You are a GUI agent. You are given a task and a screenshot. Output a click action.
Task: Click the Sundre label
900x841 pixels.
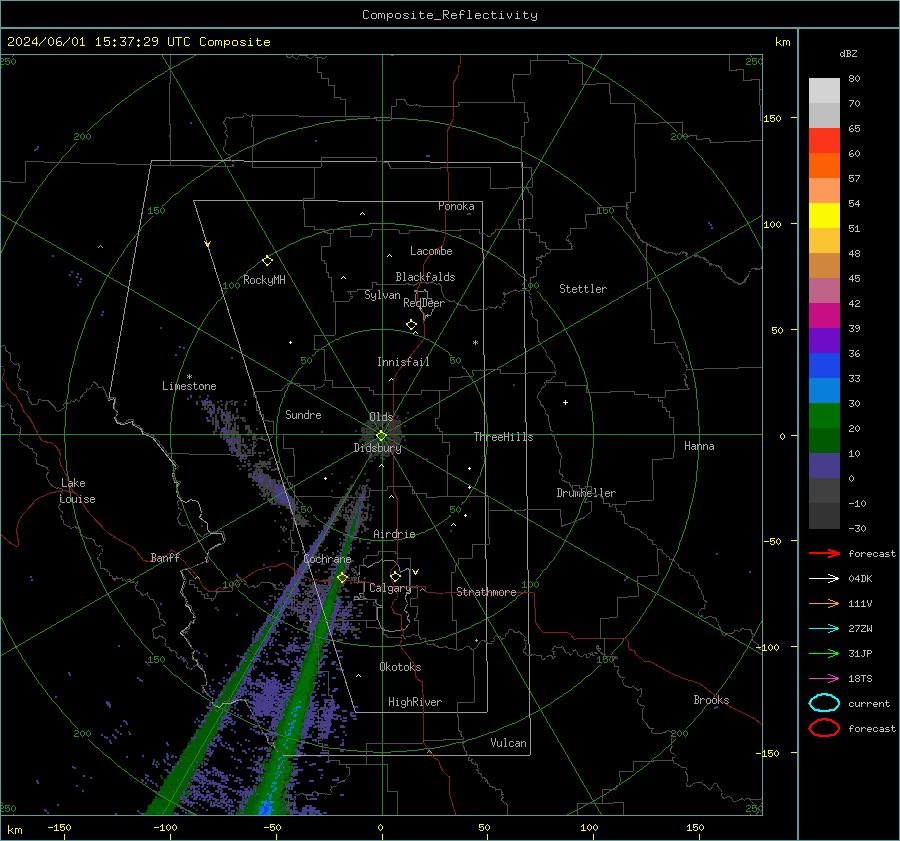303,414
